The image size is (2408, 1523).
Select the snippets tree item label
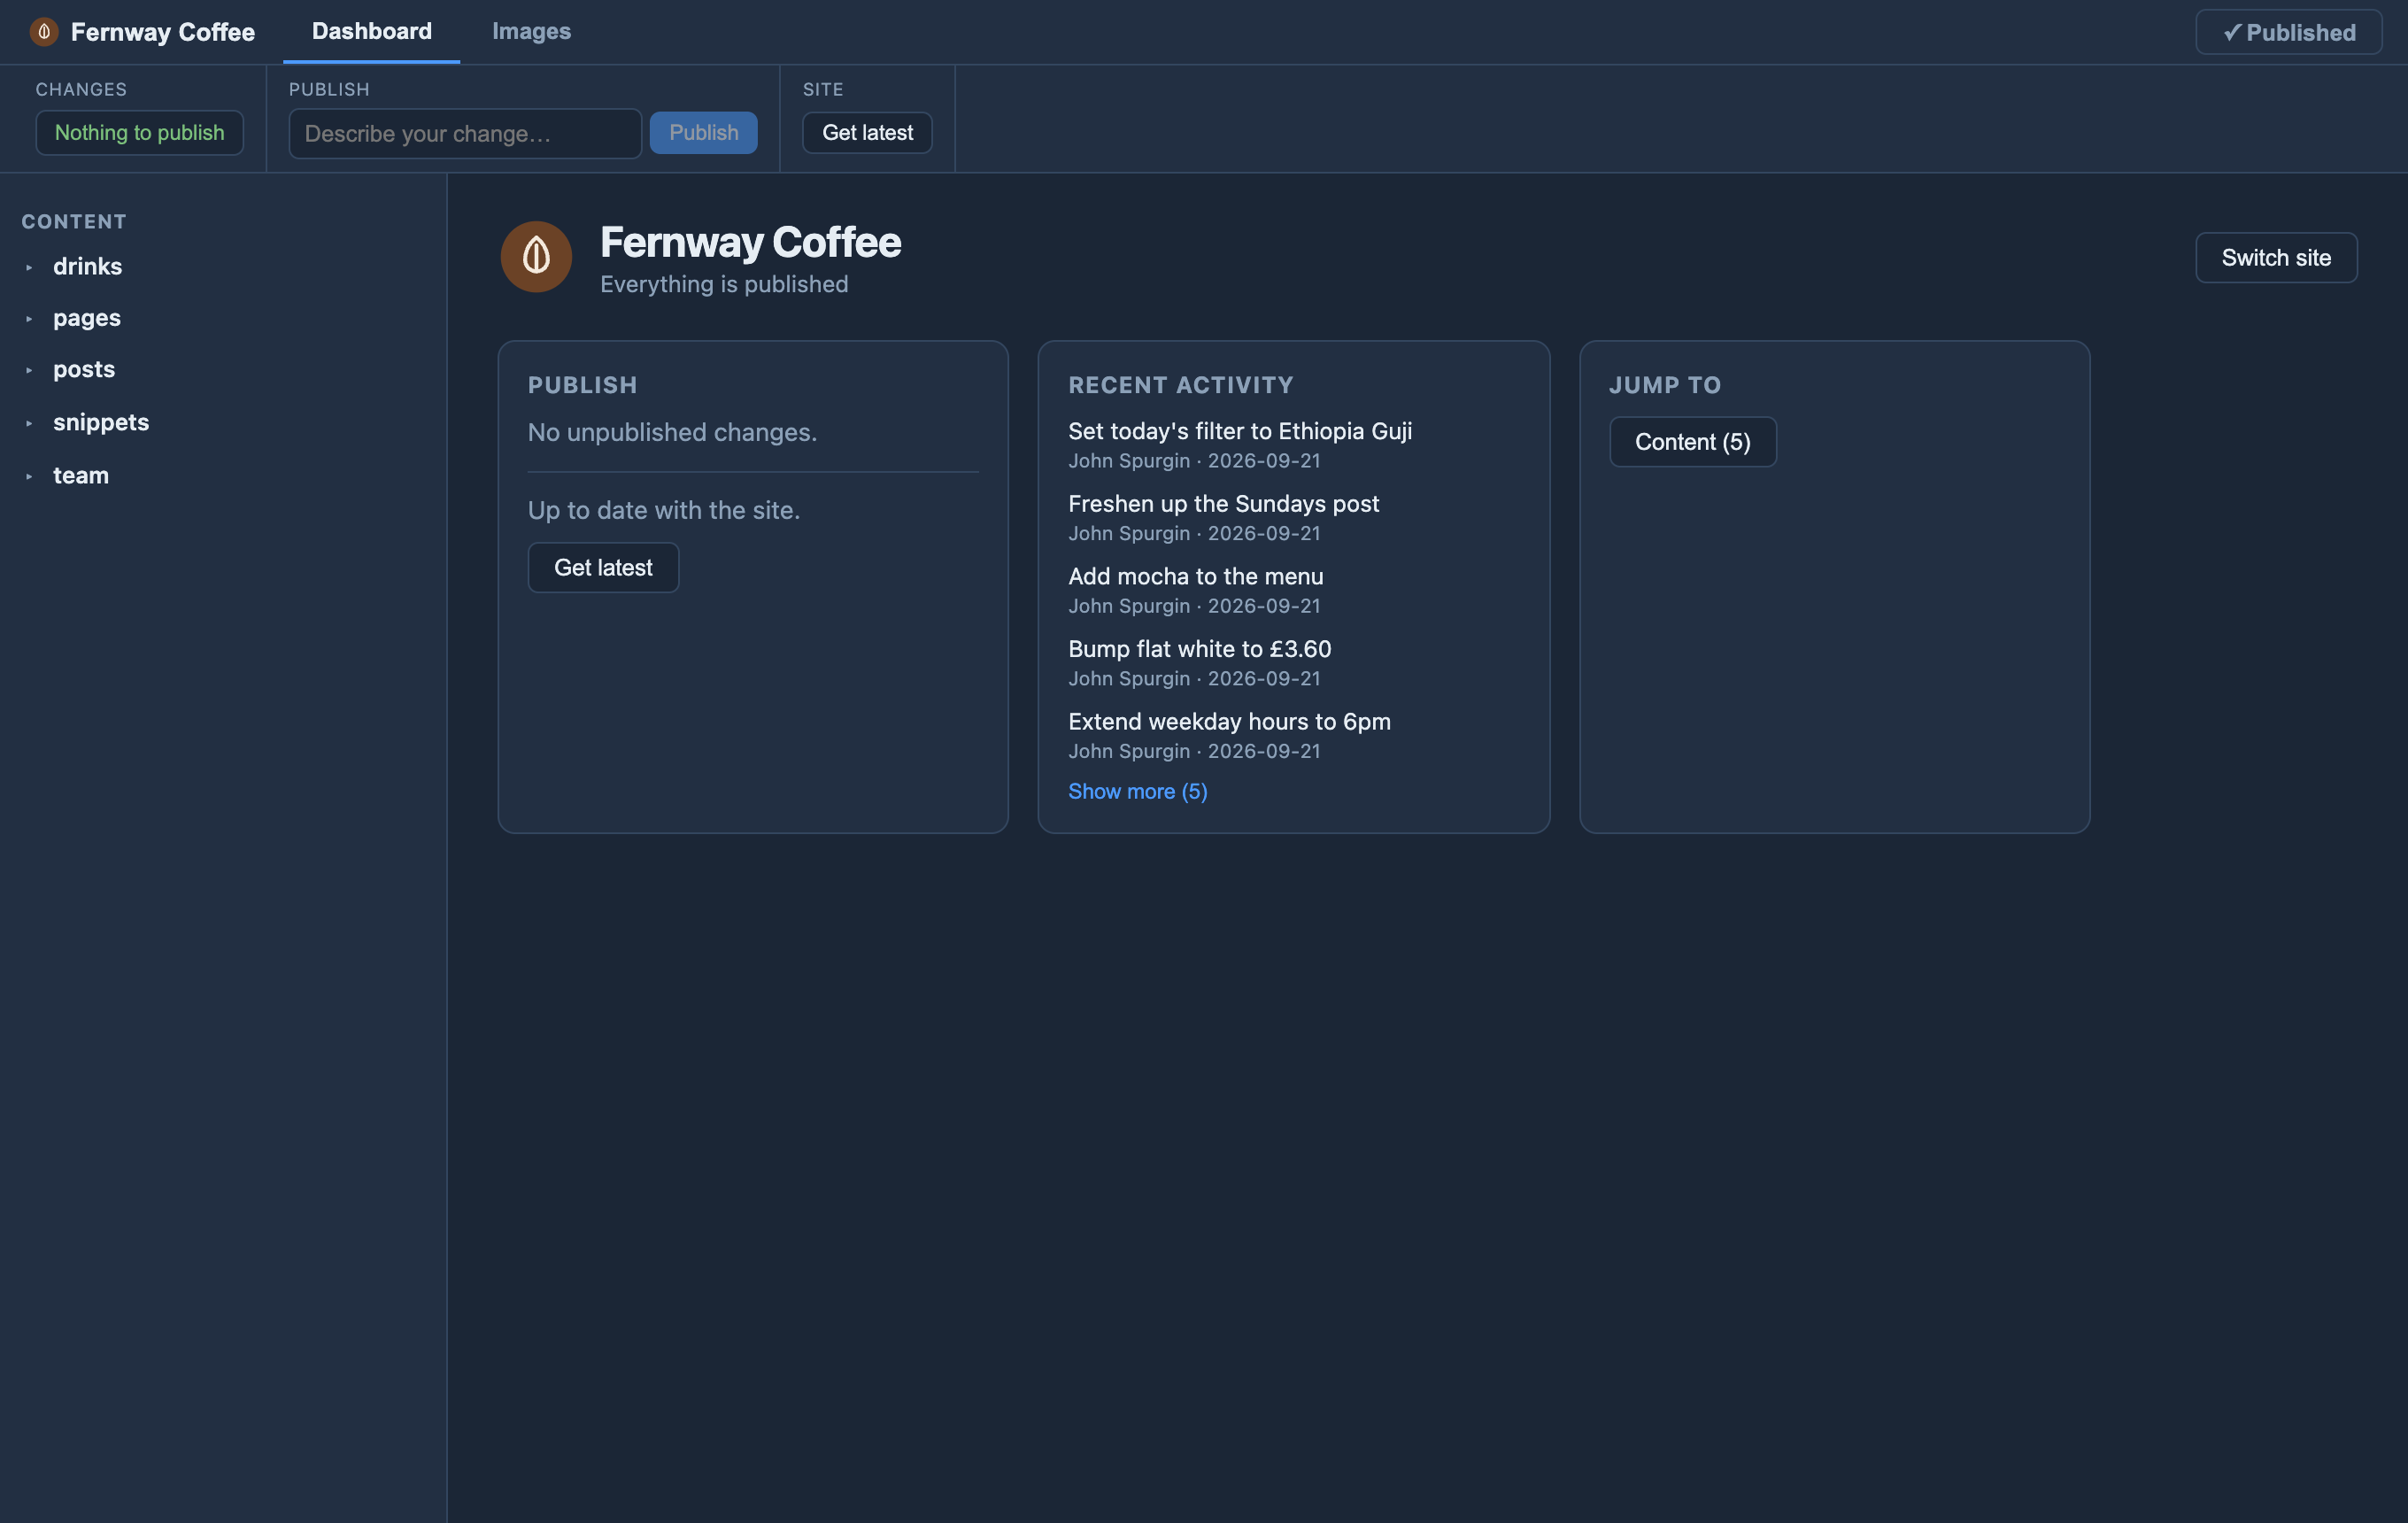click(x=101, y=423)
